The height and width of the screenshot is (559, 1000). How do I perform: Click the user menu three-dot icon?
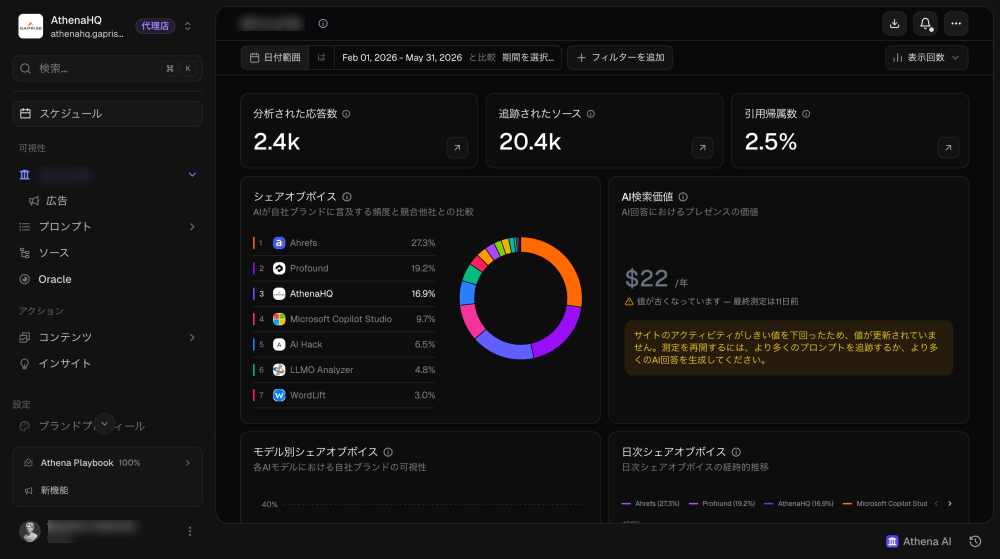pyautogui.click(x=189, y=531)
